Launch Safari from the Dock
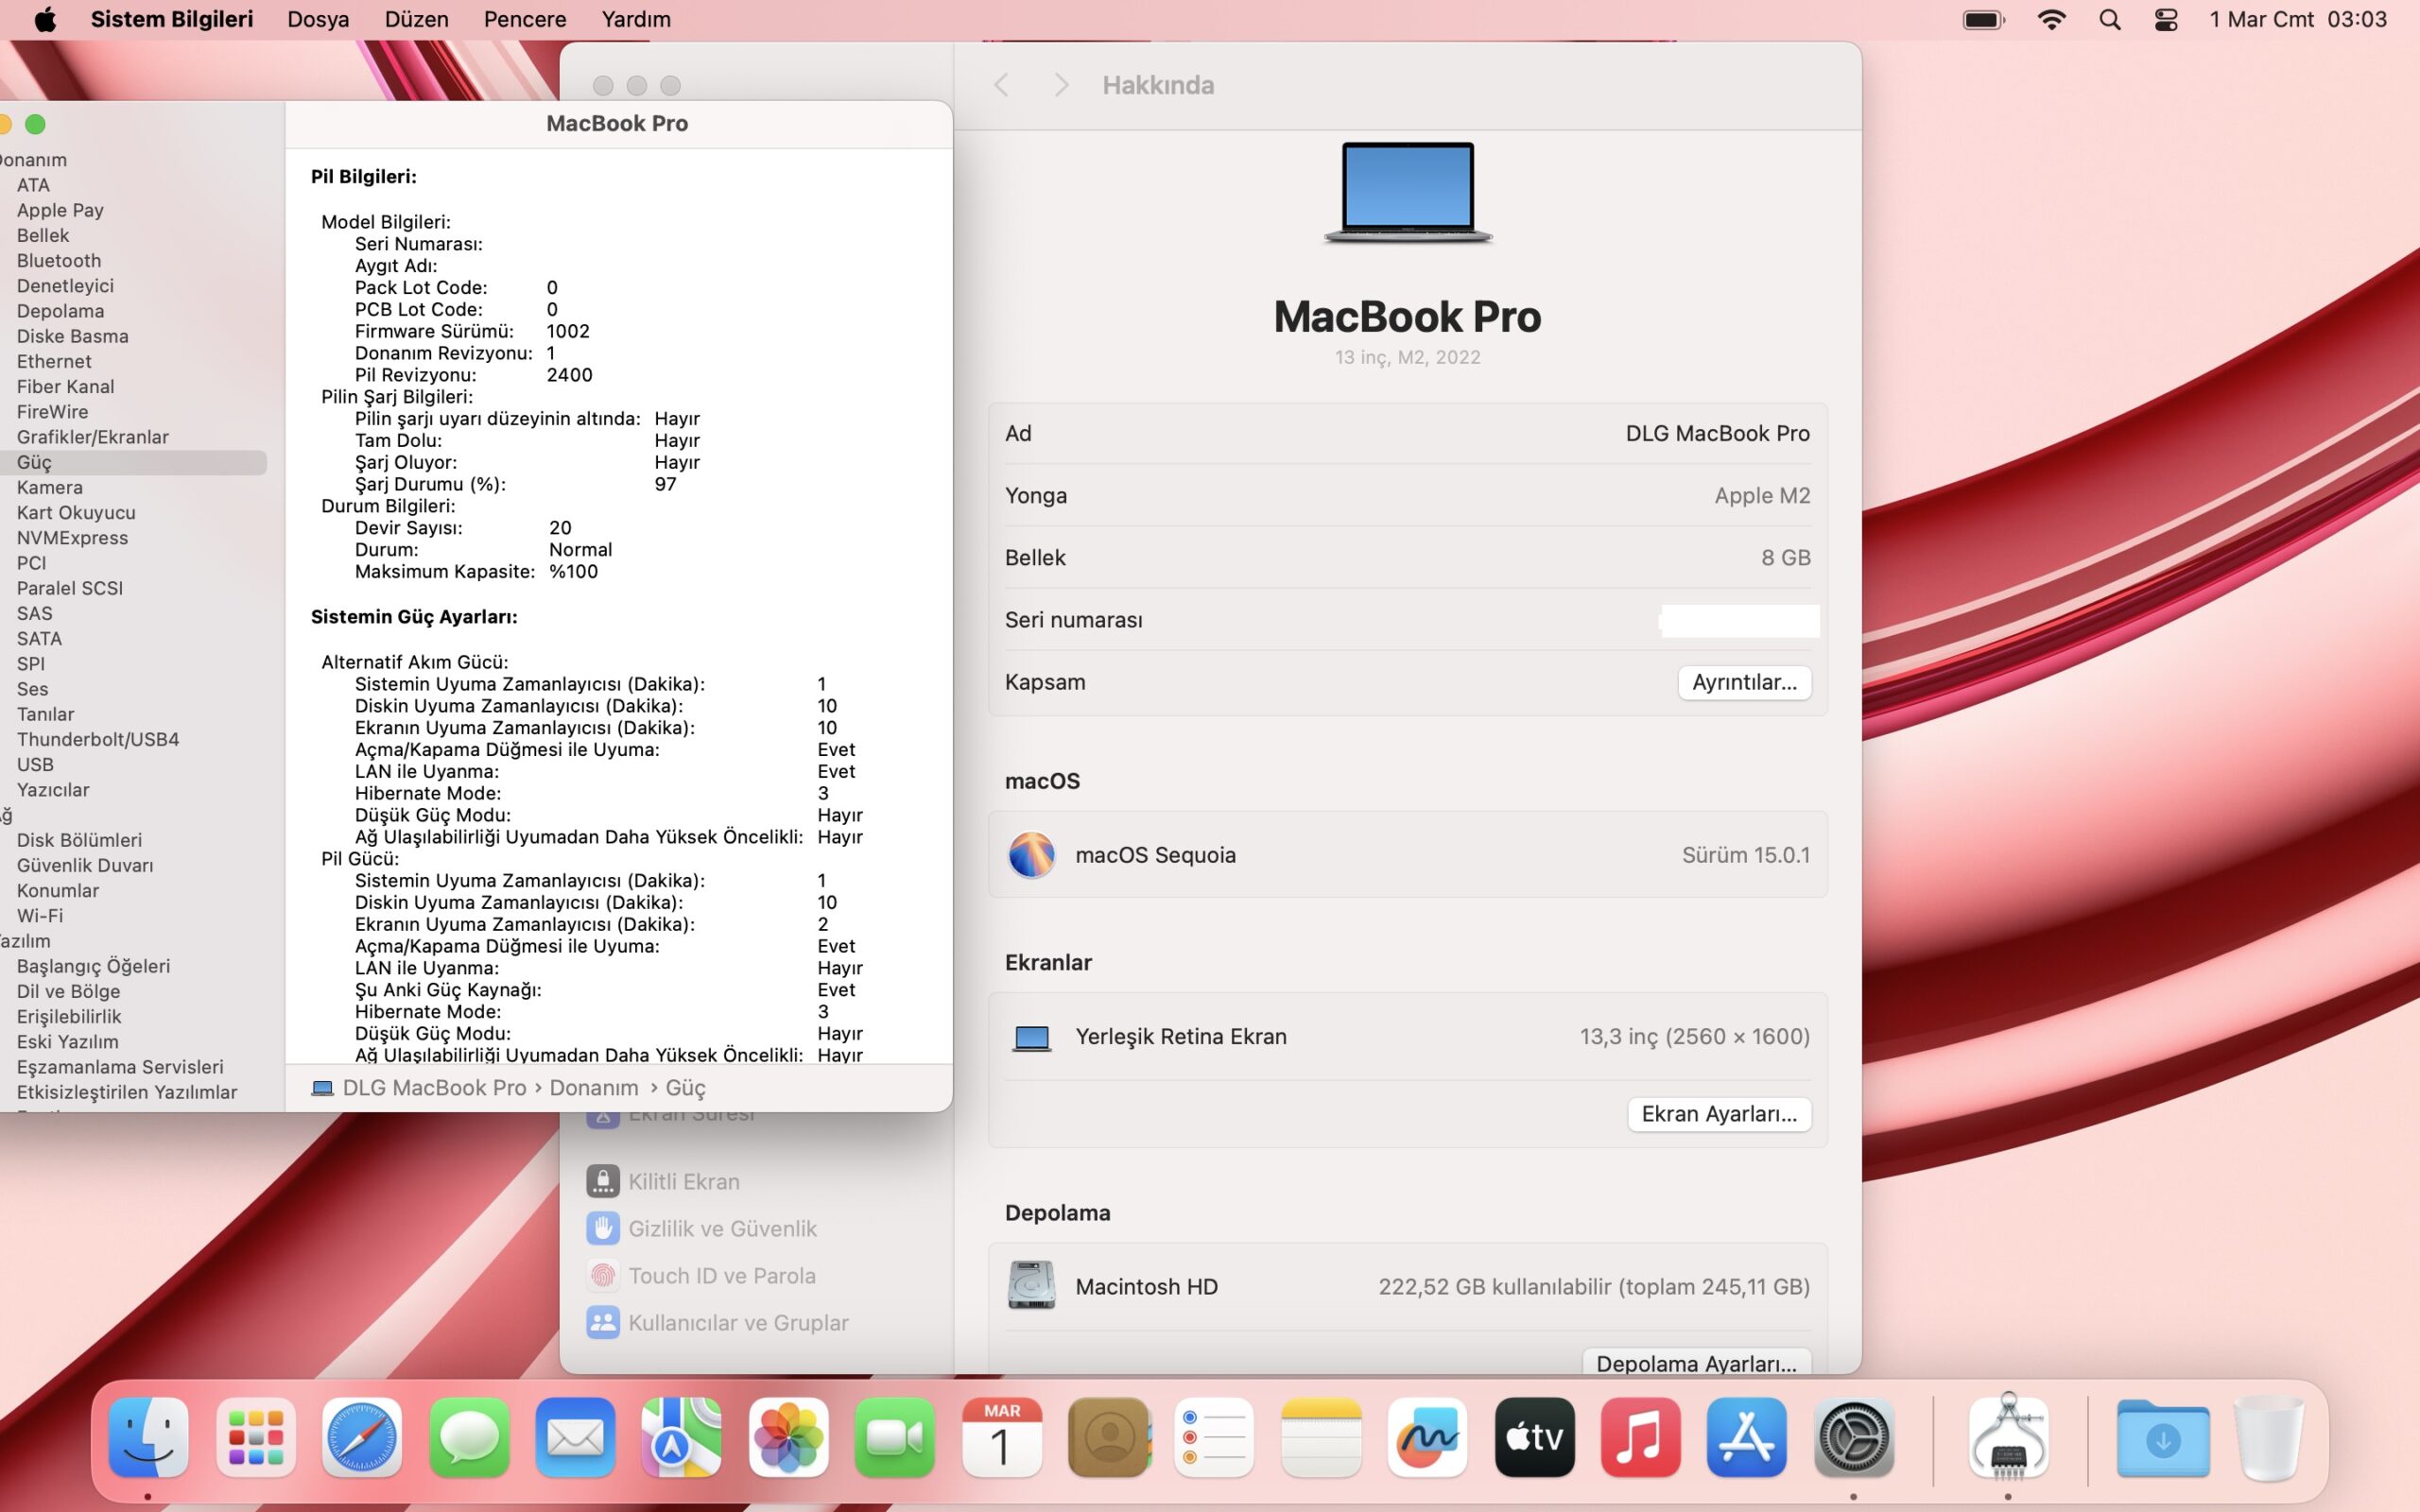Viewport: 2420px width, 1512px height. (362, 1438)
